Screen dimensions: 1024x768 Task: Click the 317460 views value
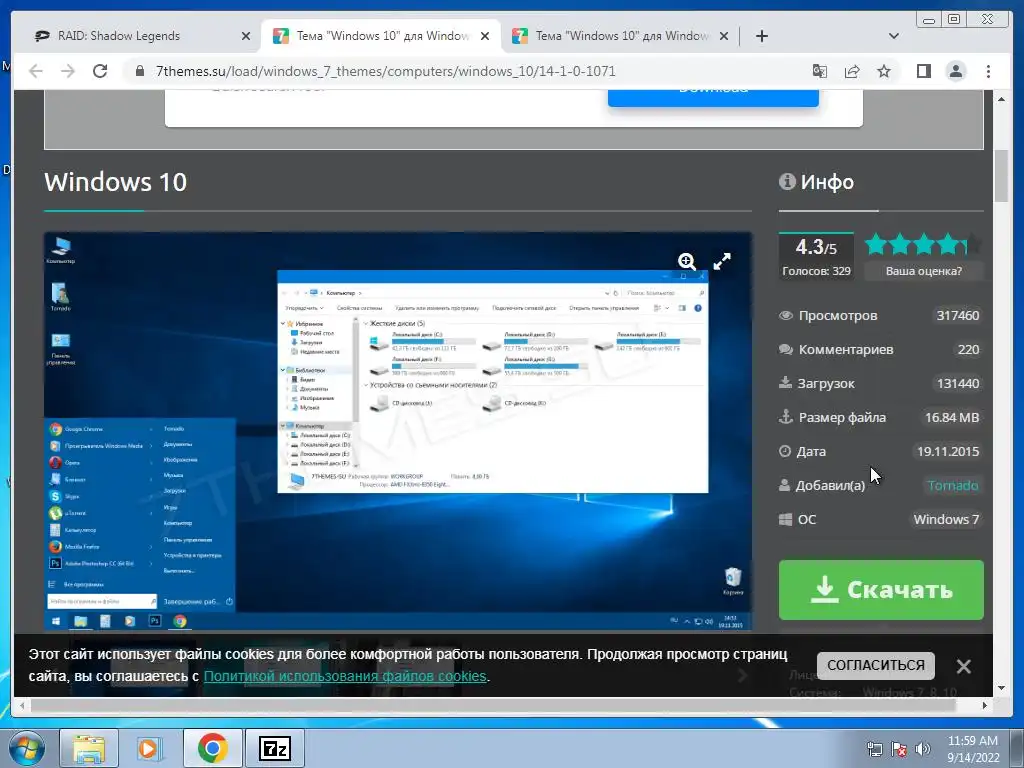coord(957,315)
